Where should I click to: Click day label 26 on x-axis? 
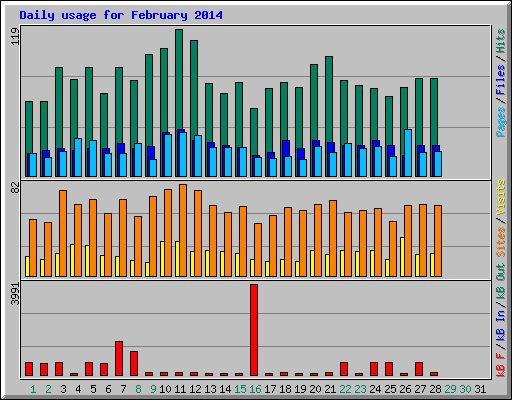click(x=405, y=389)
